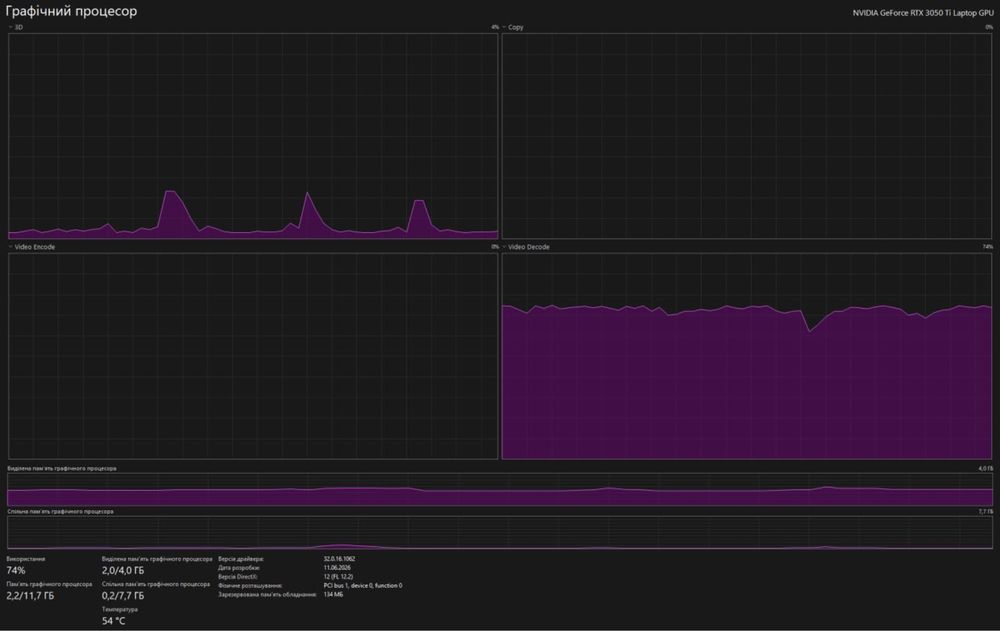Open the Copy engine selector dropdown
The height and width of the screenshot is (631, 1000).
513,27
